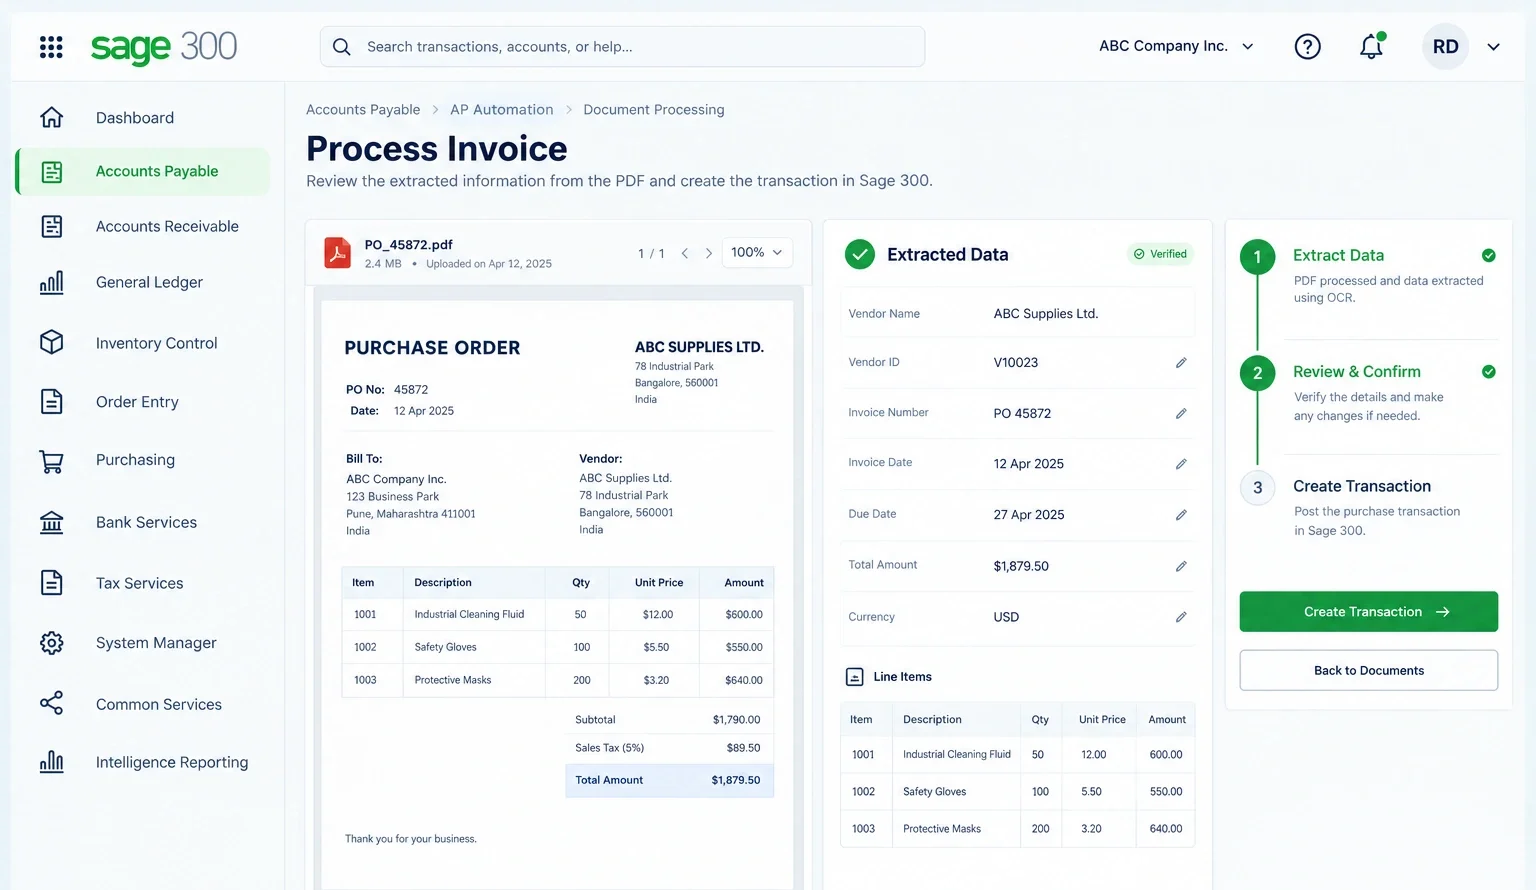Click the Vendor ID value V10023

(1016, 363)
